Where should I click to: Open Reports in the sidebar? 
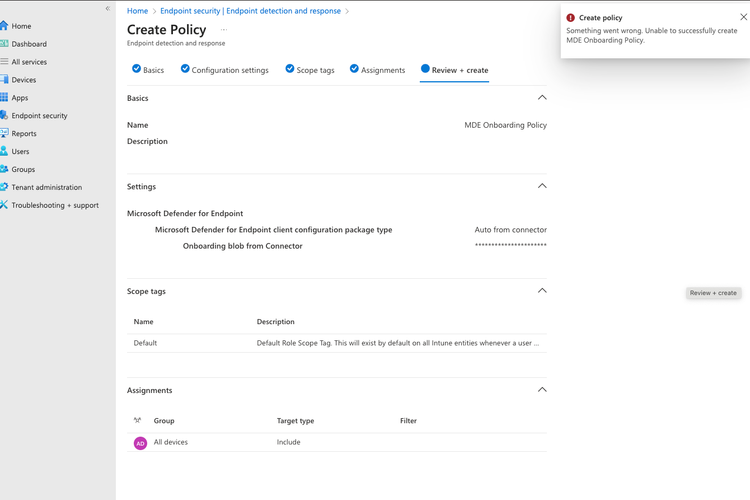coord(24,133)
